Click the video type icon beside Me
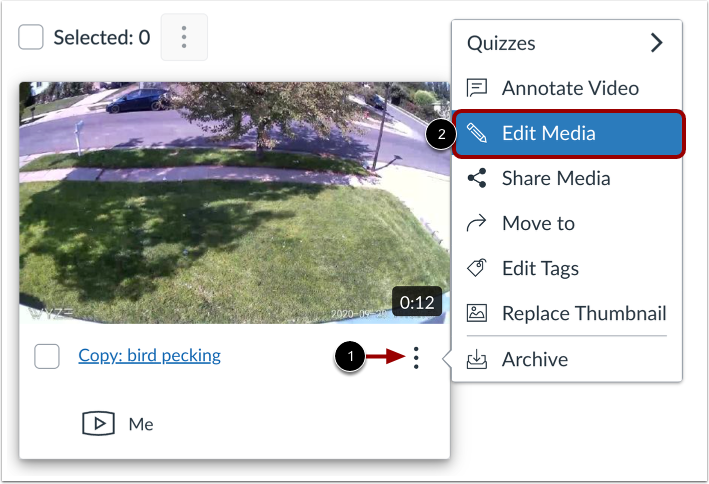 point(99,423)
